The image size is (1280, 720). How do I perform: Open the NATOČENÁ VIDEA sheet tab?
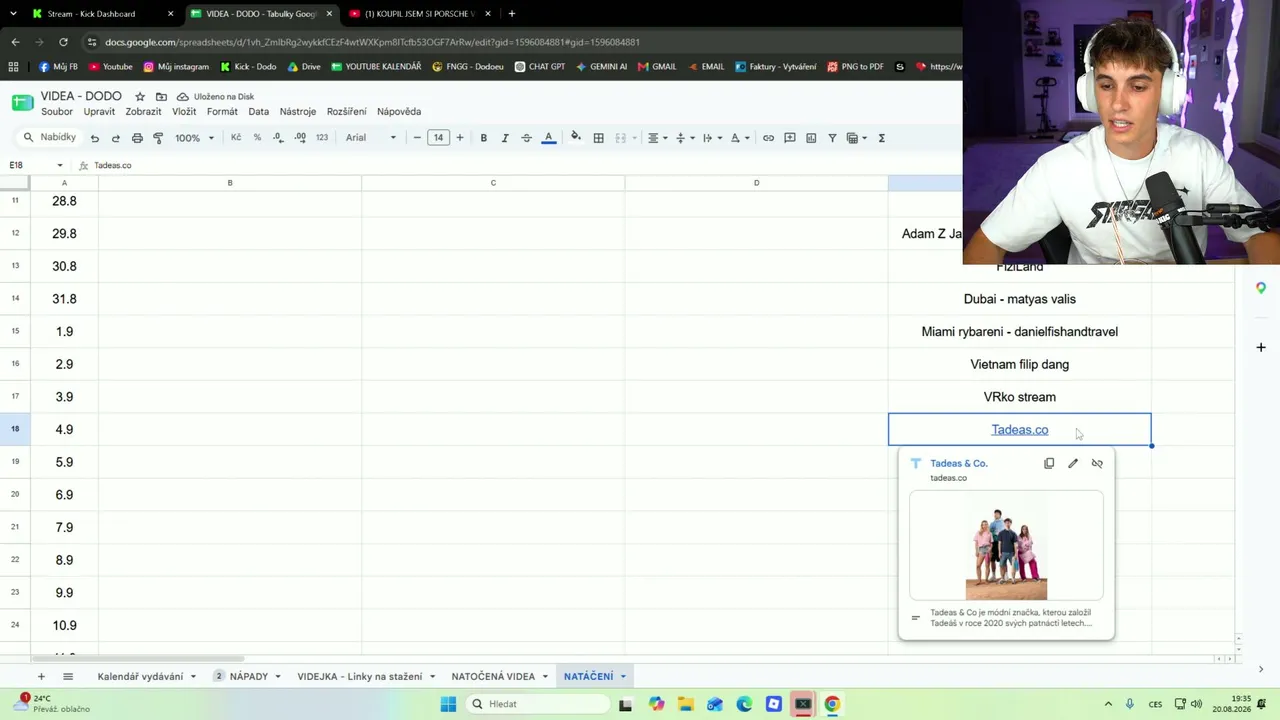(493, 677)
